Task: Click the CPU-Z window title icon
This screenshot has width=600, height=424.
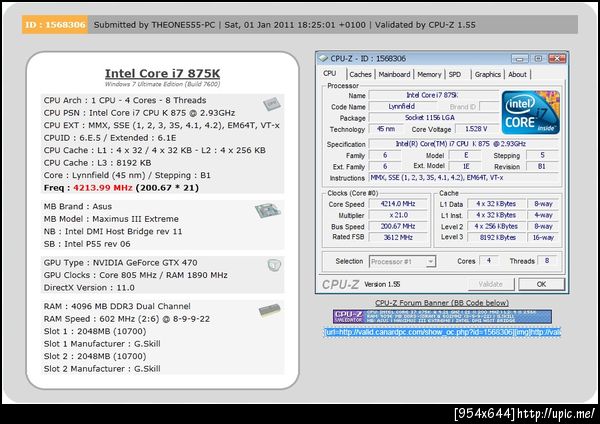Action: (x=323, y=59)
